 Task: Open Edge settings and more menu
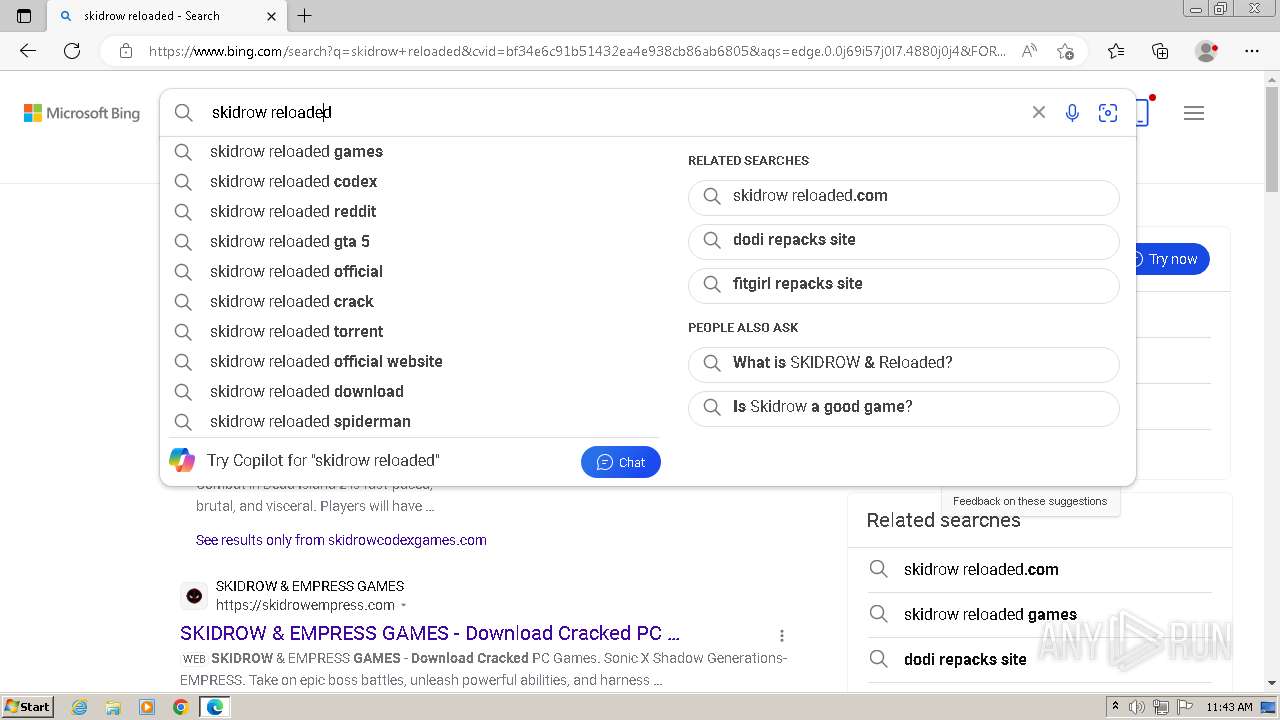[x=1251, y=51]
